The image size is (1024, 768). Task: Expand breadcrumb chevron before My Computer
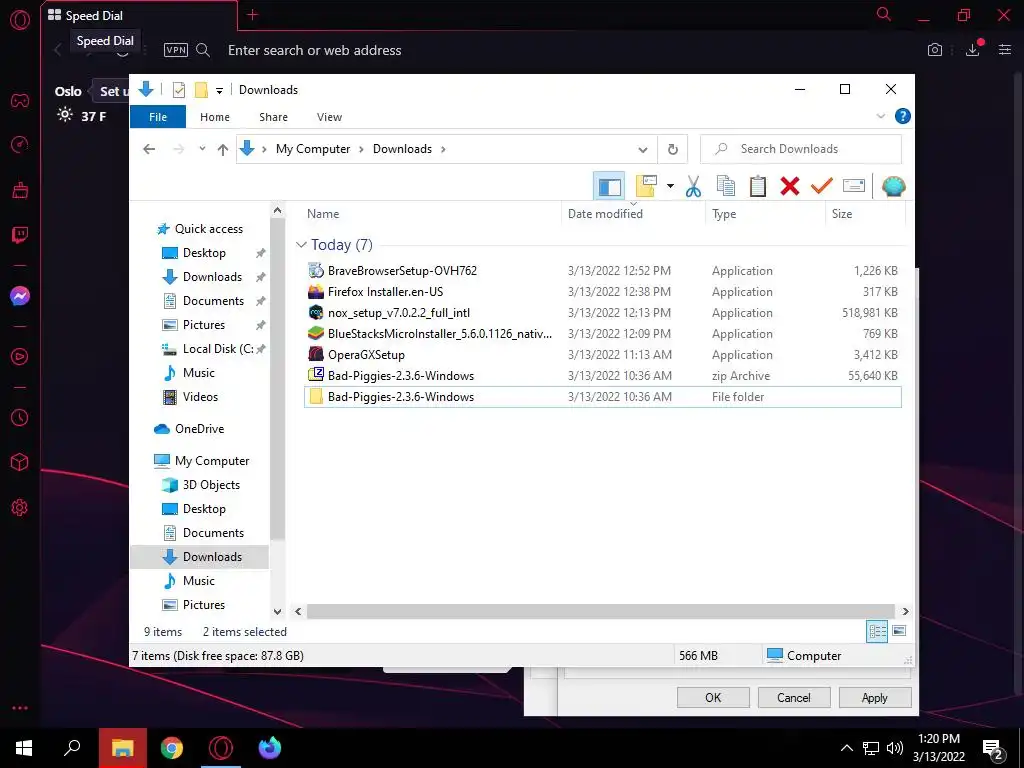[264, 149]
